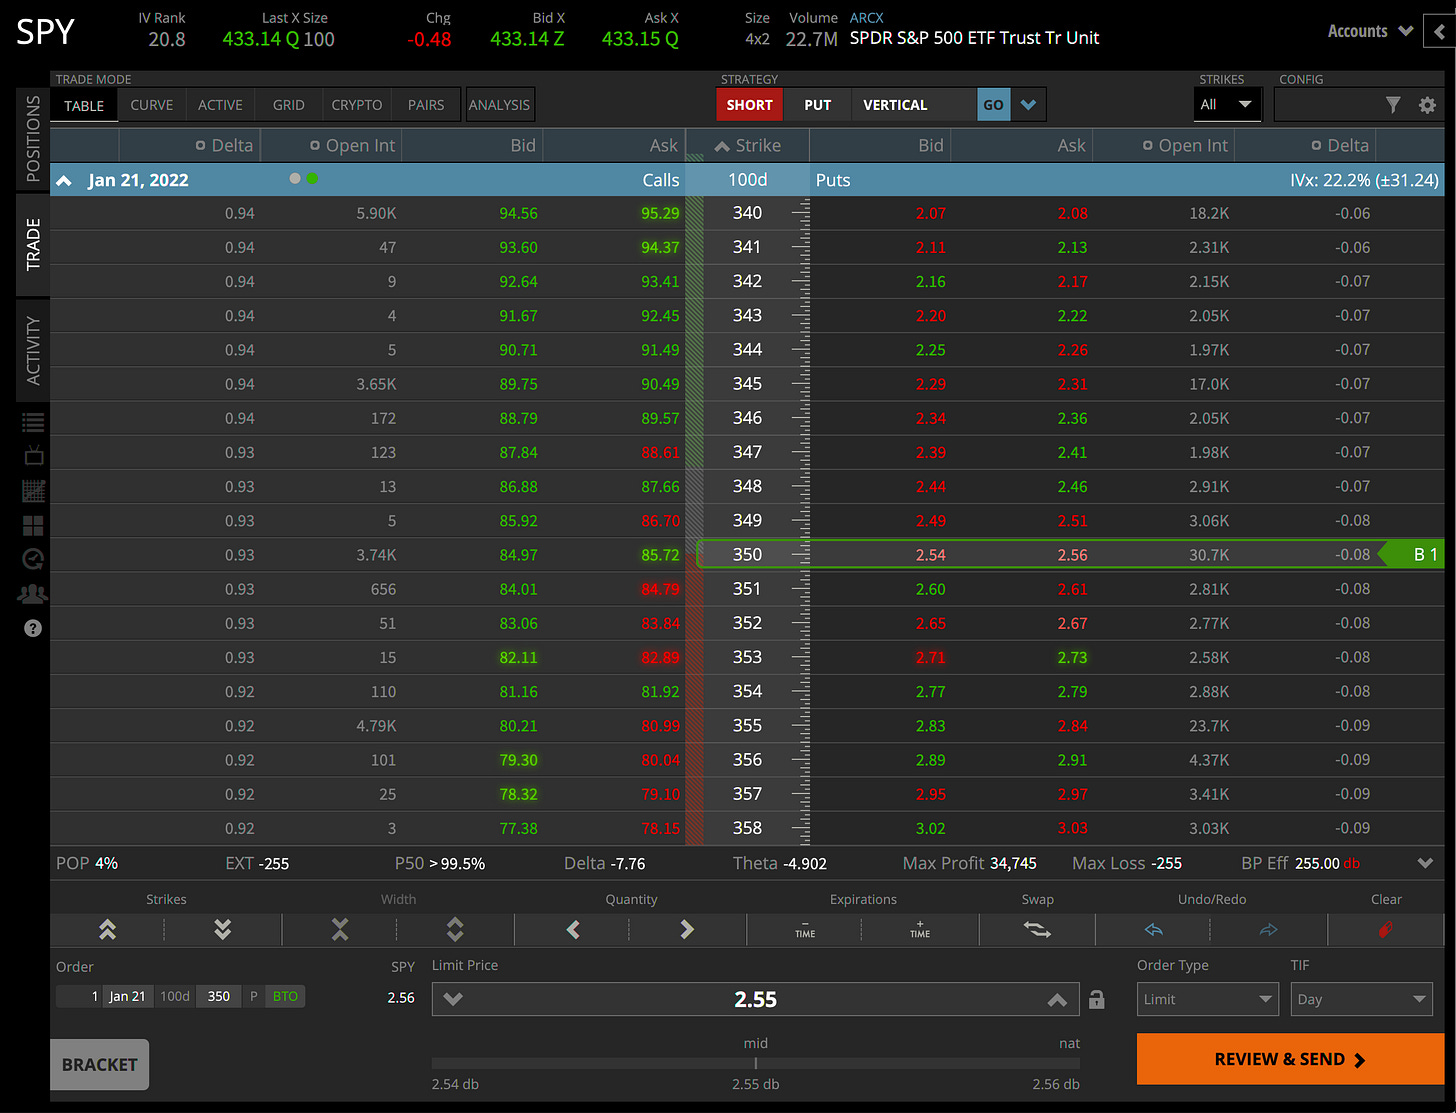Open the watchlist list icon in sidebar
This screenshot has width=1456, height=1113.
(x=33, y=422)
